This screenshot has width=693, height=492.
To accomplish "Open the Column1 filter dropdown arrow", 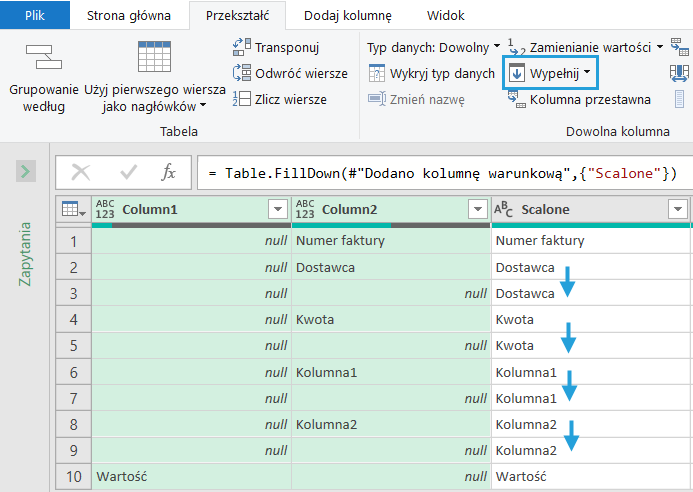I will click(x=277, y=209).
